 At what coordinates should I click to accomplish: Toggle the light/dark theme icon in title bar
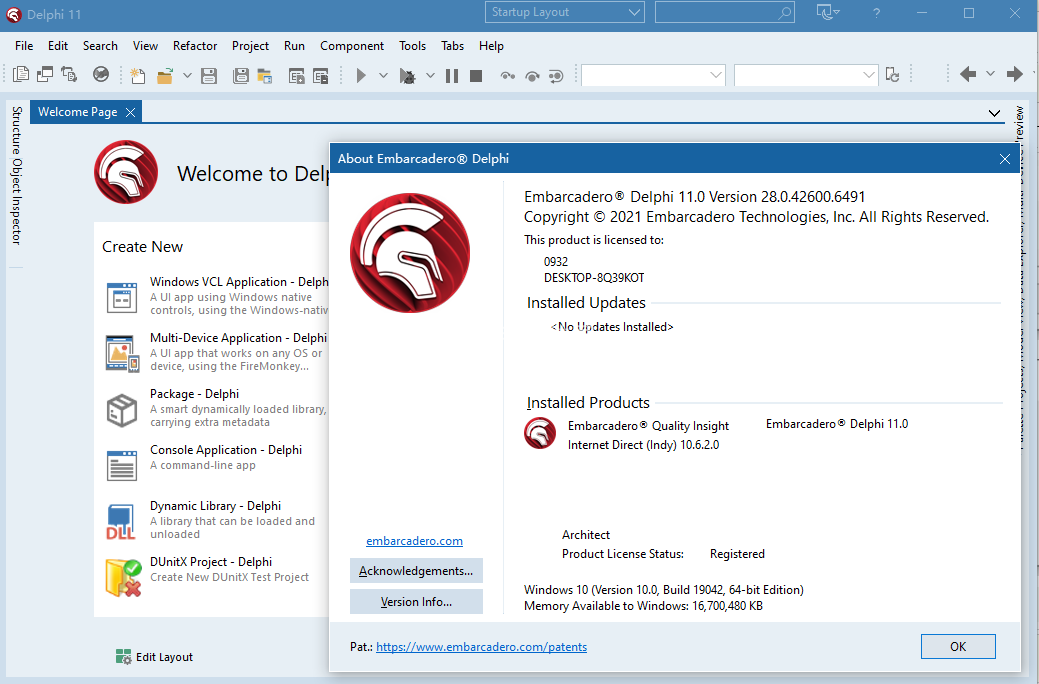click(828, 12)
